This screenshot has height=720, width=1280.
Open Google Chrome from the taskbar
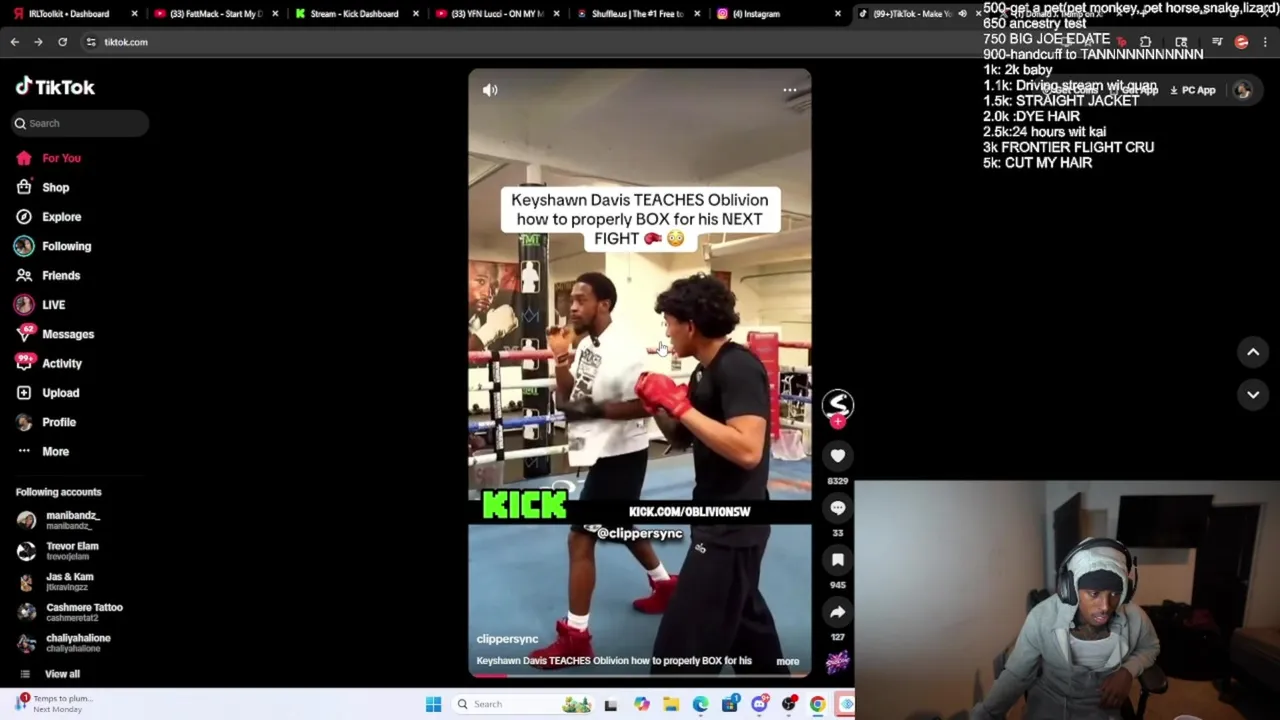pyautogui.click(x=818, y=704)
